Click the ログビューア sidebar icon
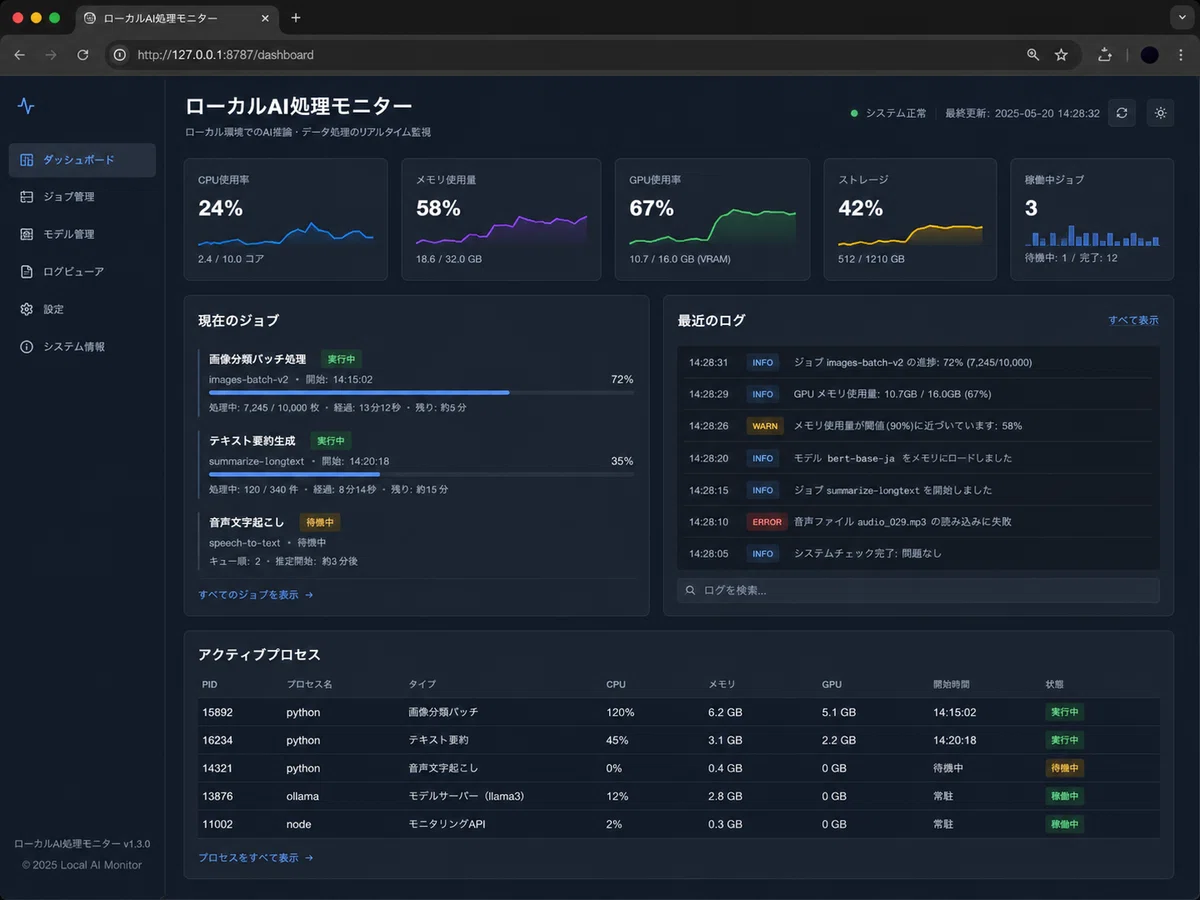The height and width of the screenshot is (900, 1200). [27, 271]
